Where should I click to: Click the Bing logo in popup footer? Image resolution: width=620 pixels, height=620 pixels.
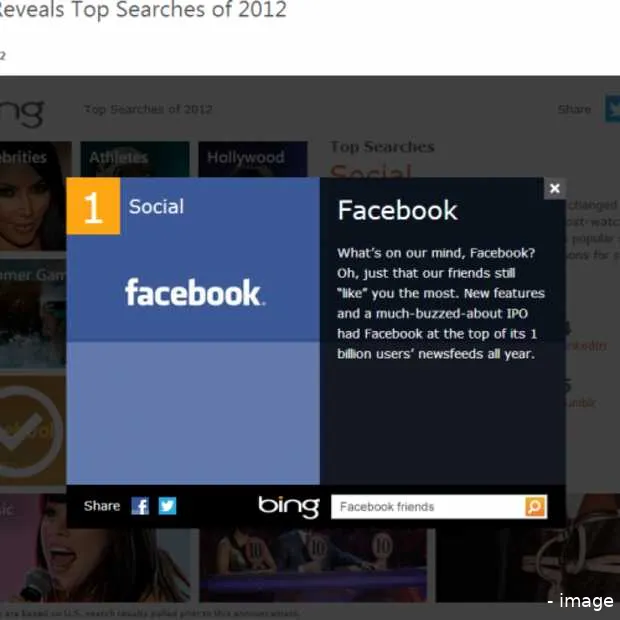(x=289, y=507)
